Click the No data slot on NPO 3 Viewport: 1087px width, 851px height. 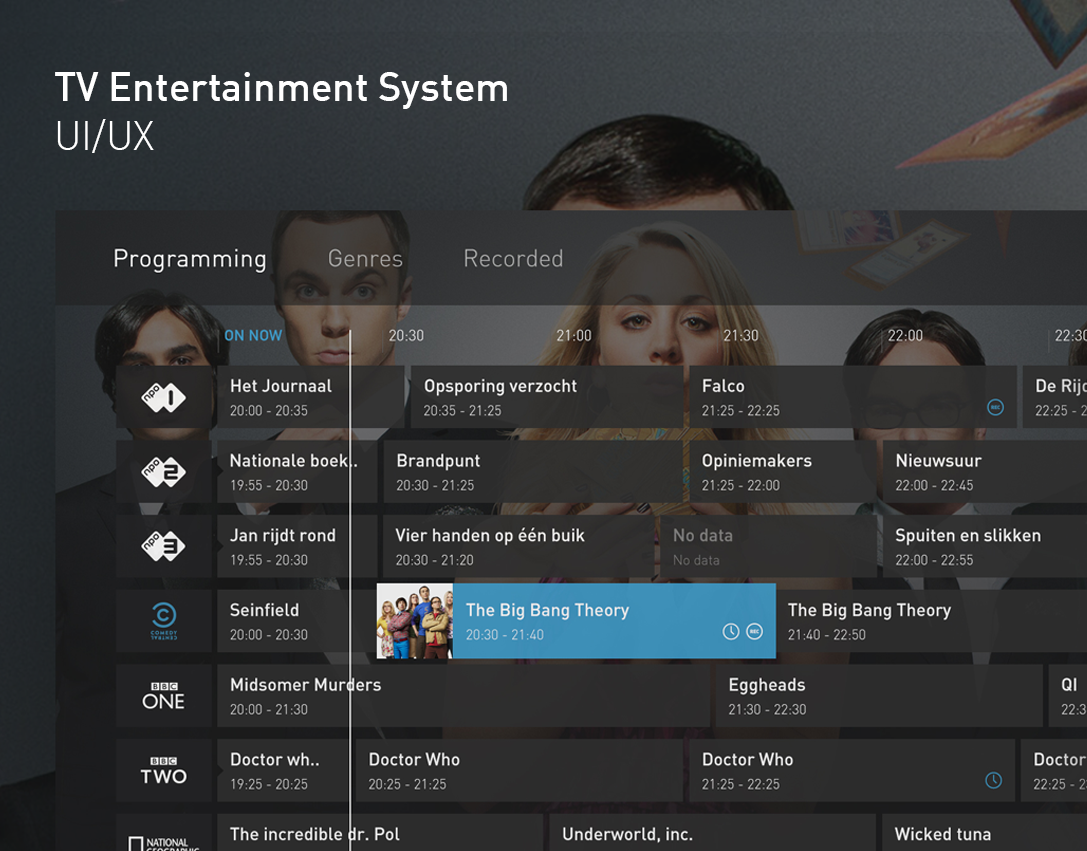tap(768, 546)
